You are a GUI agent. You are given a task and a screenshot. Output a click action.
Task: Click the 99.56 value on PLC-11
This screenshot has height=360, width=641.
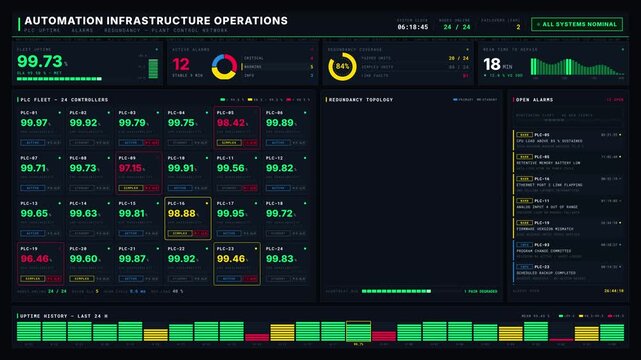coord(231,168)
